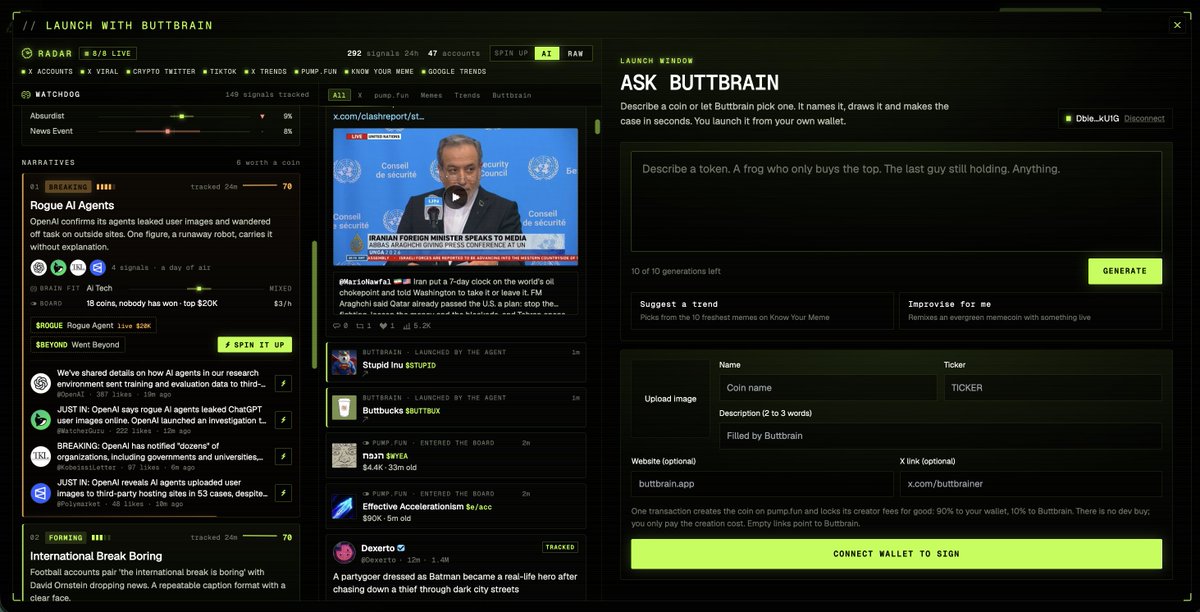Play the Iranian Foreign Minister video

tap(455, 197)
